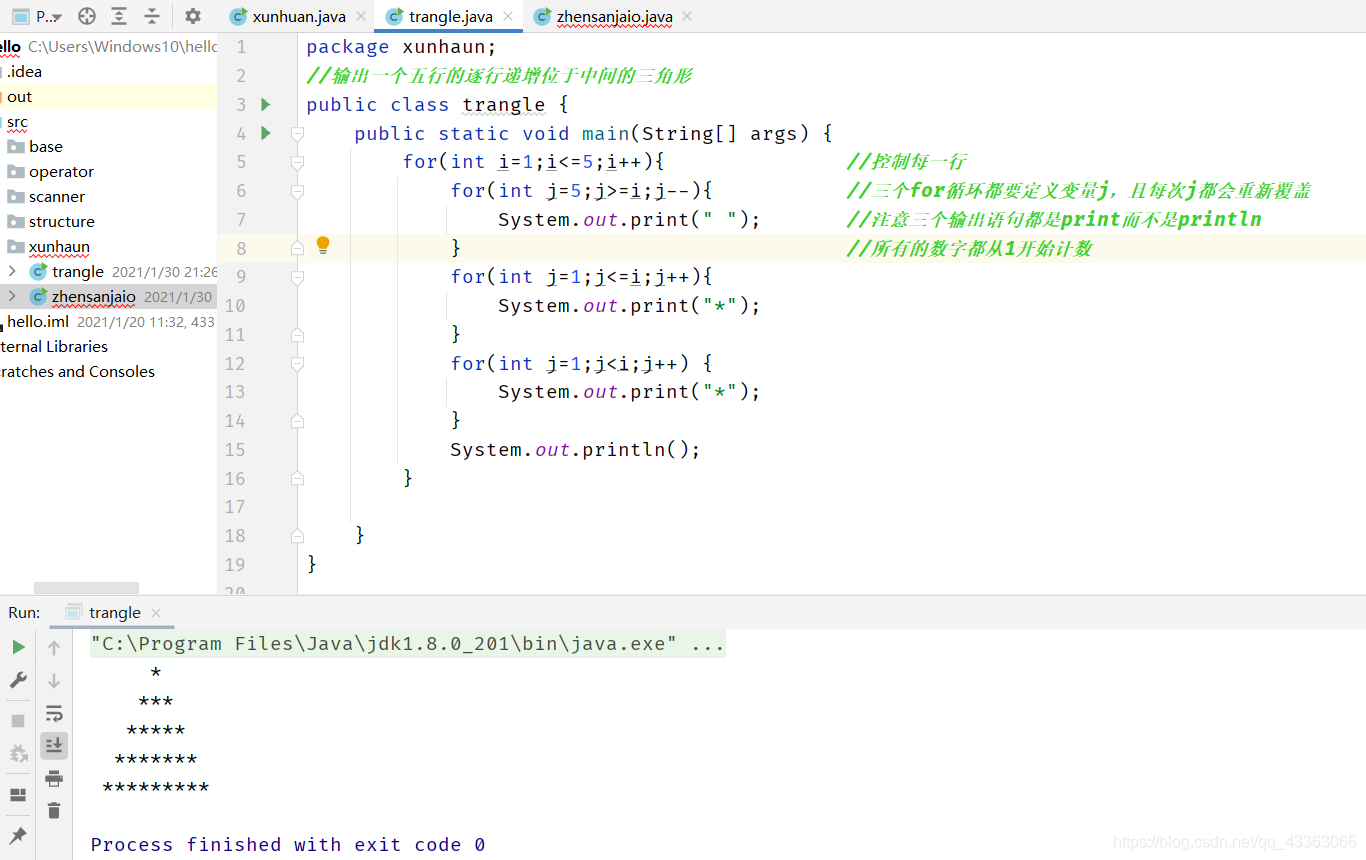Image resolution: width=1366 pixels, height=860 pixels.
Task: Print console output
Action: (x=54, y=778)
